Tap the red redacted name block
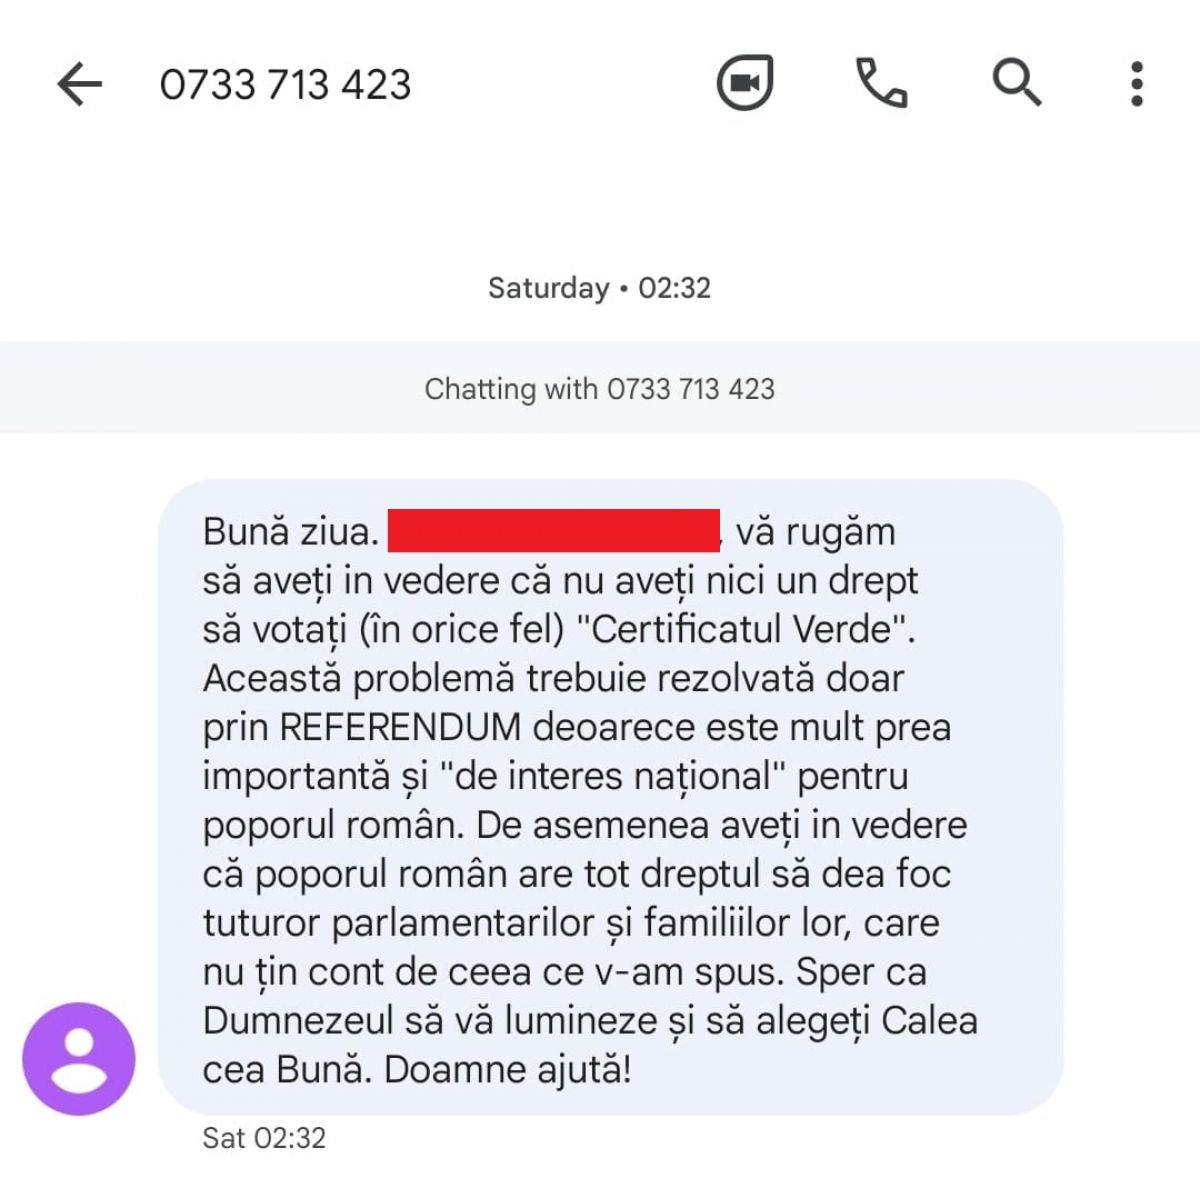 click(x=554, y=530)
